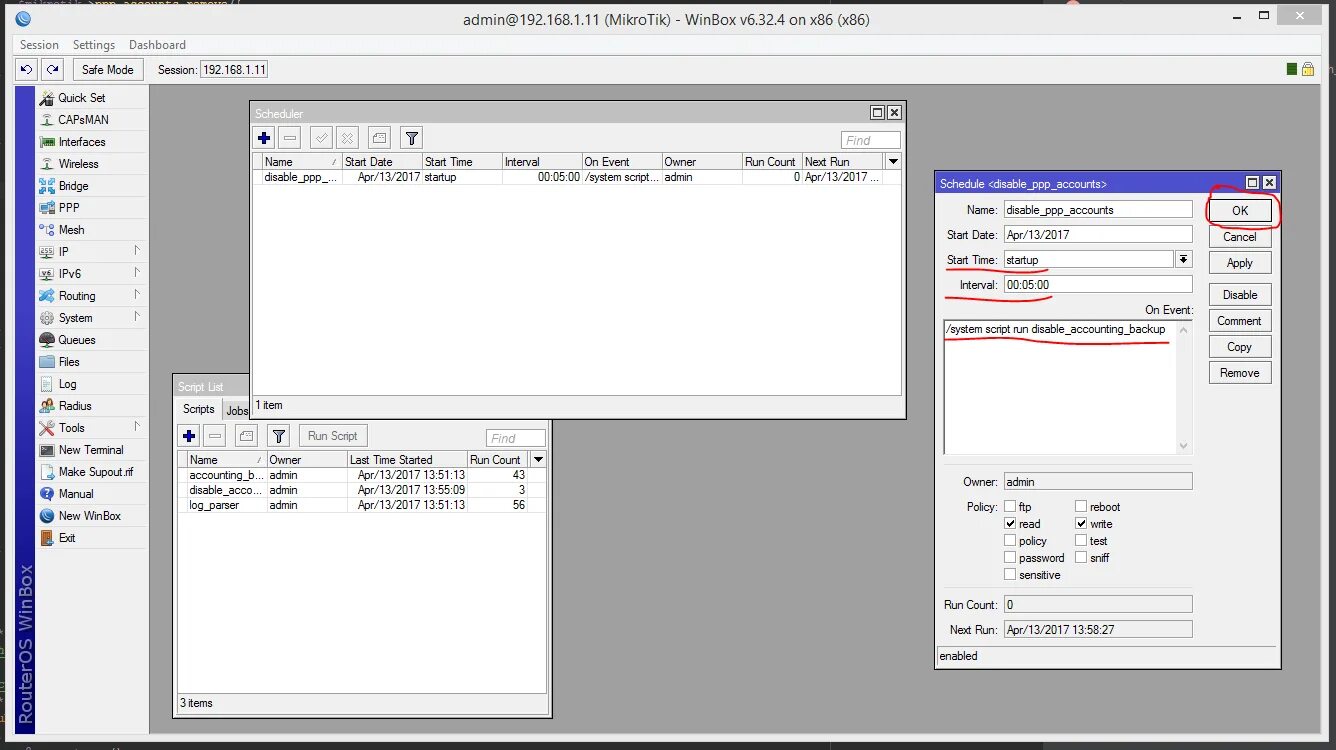1336x750 pixels.
Task: Toggle the sniff policy checkbox
Action: point(1081,558)
